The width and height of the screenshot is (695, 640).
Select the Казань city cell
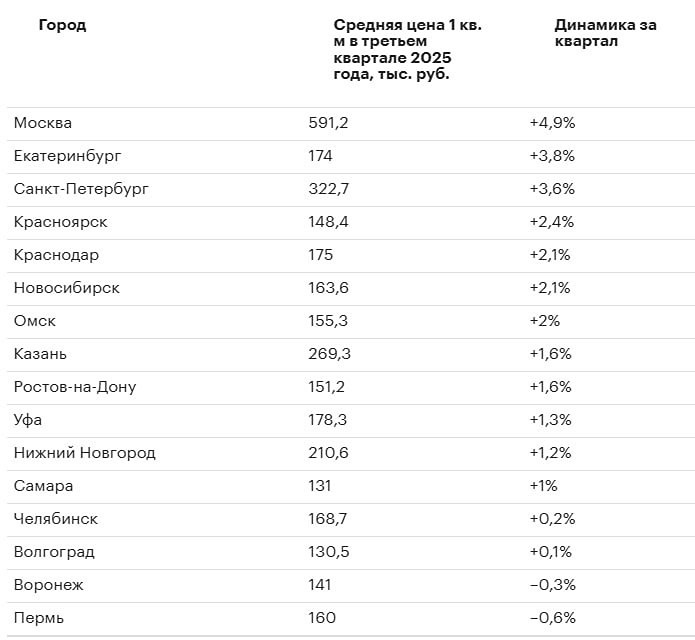[x=41, y=354]
